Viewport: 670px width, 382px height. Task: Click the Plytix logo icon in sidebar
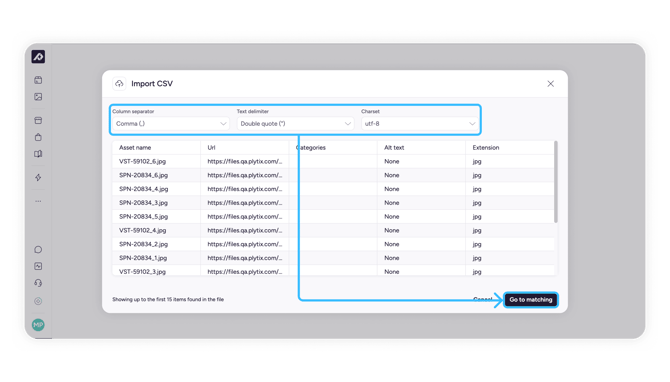click(38, 57)
